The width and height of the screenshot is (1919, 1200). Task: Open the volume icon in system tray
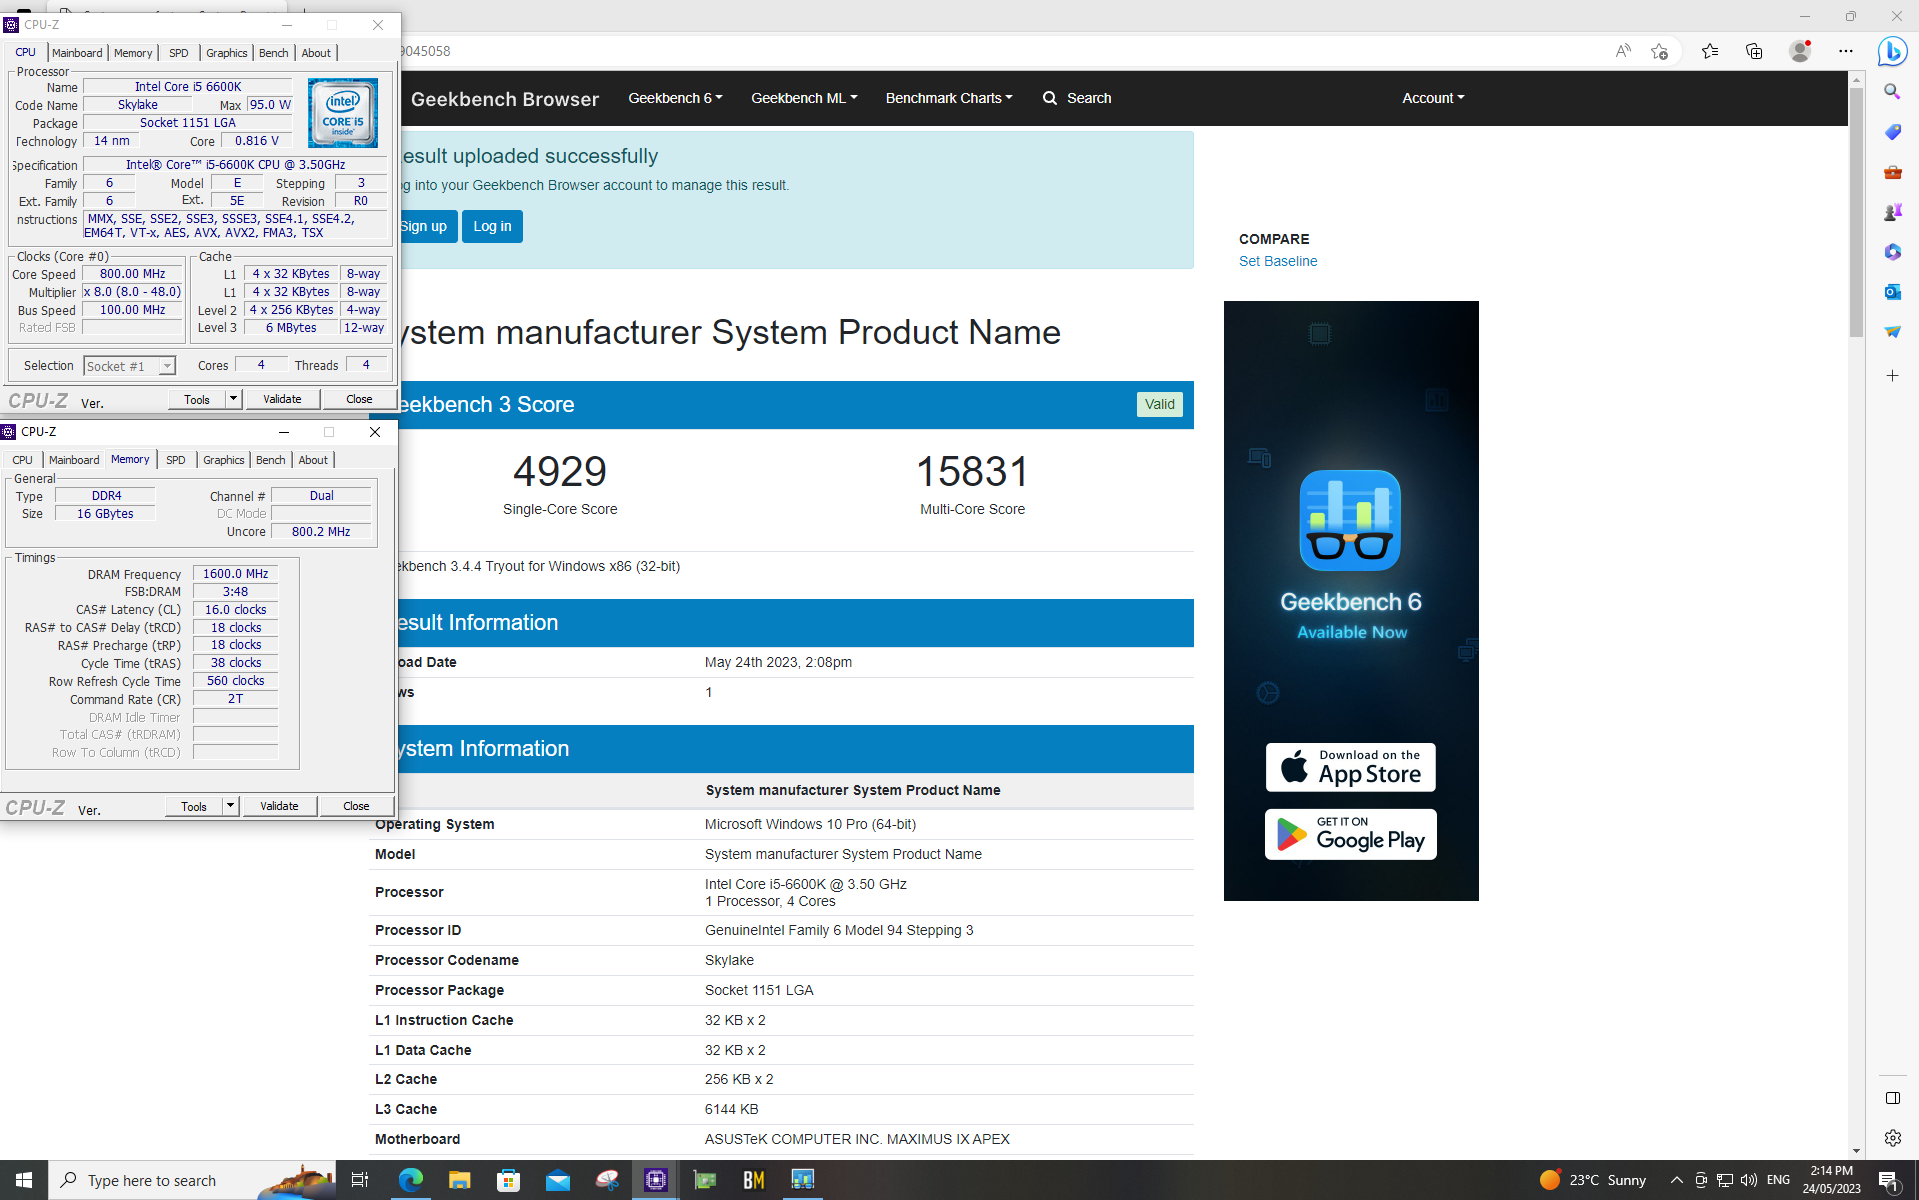[1748, 1180]
